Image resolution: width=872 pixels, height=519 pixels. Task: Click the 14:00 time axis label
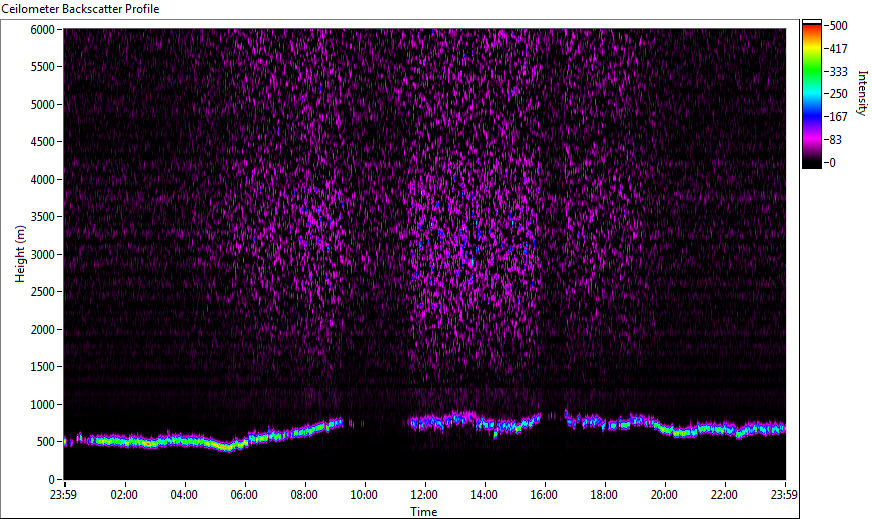(484, 495)
